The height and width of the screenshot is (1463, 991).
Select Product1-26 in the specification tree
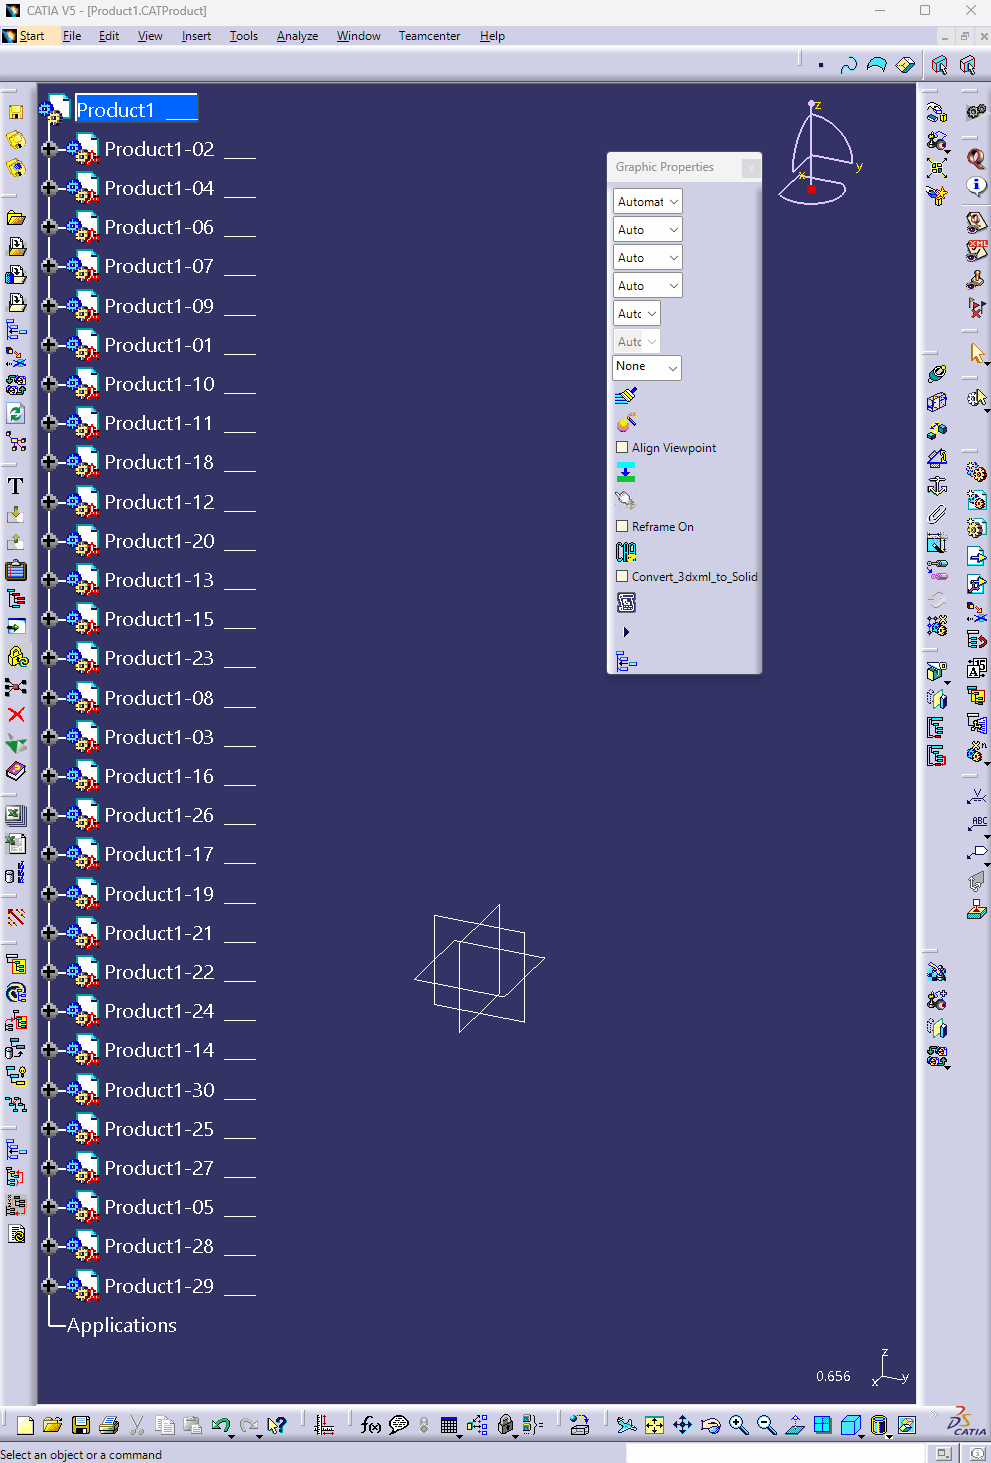tap(159, 815)
